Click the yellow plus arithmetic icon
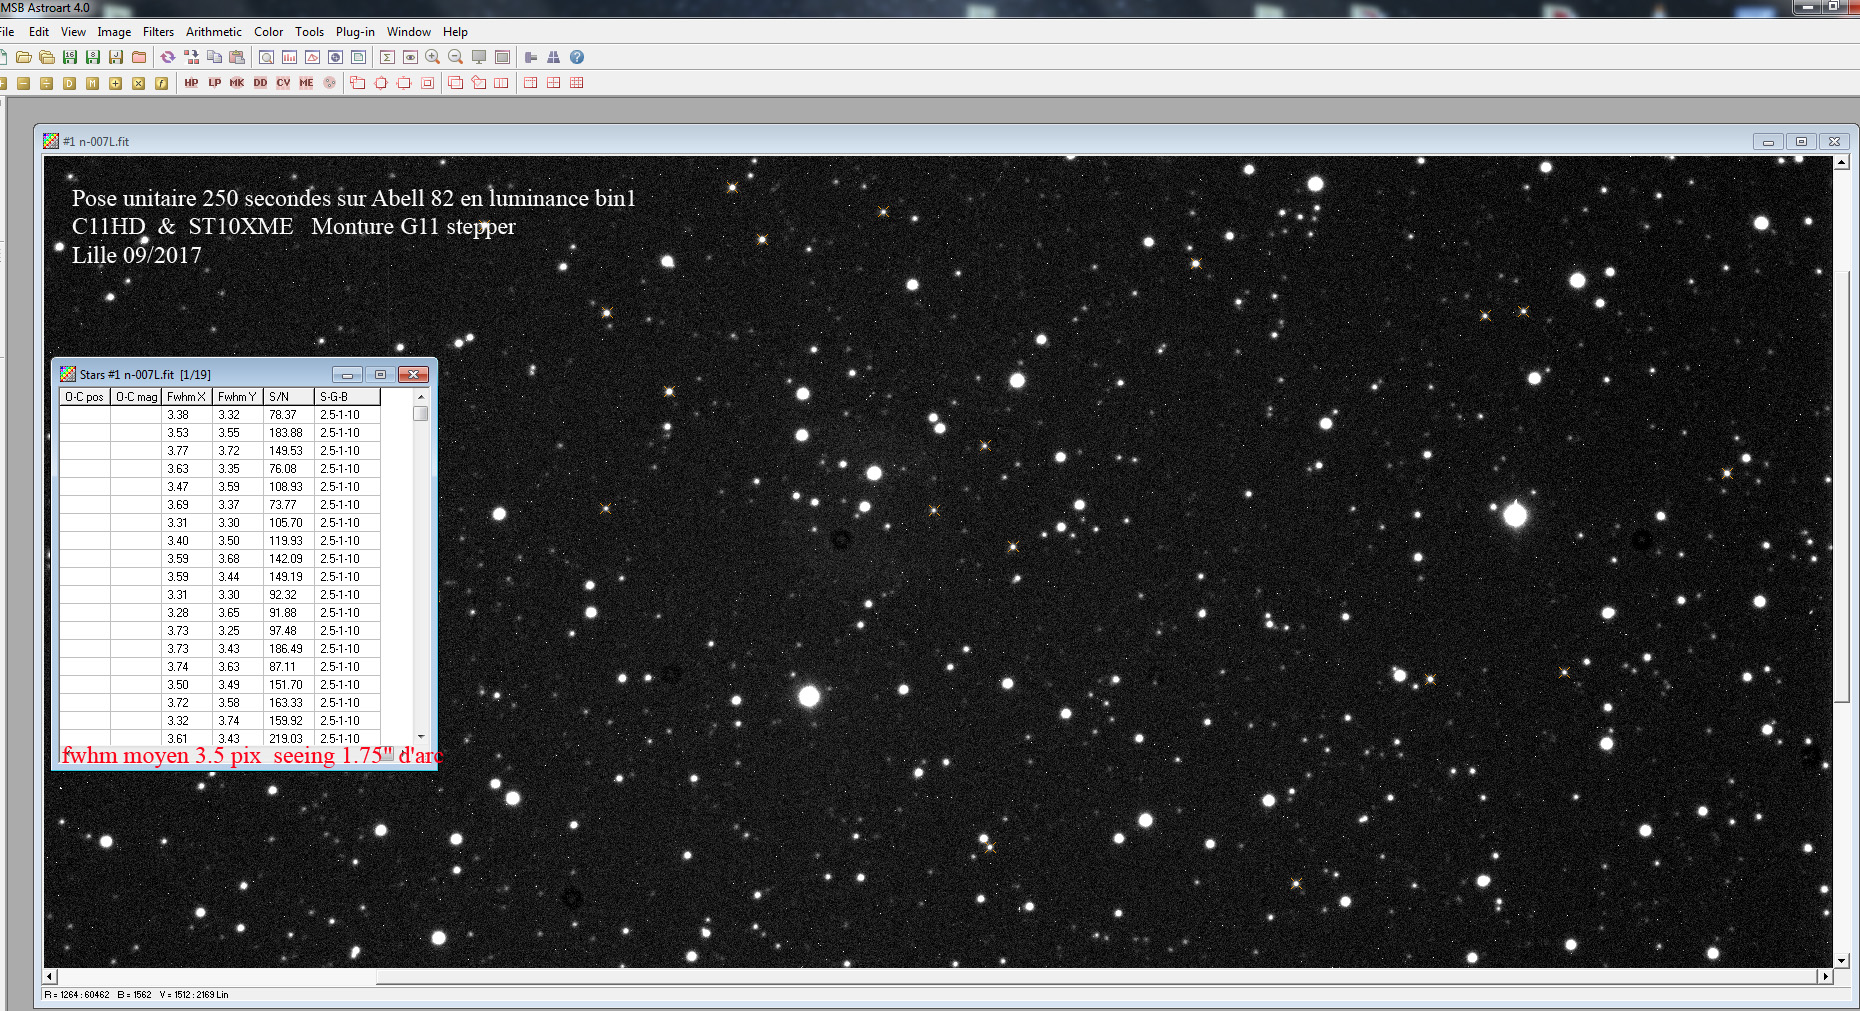Viewport: 1860px width, 1011px height. click(x=115, y=83)
